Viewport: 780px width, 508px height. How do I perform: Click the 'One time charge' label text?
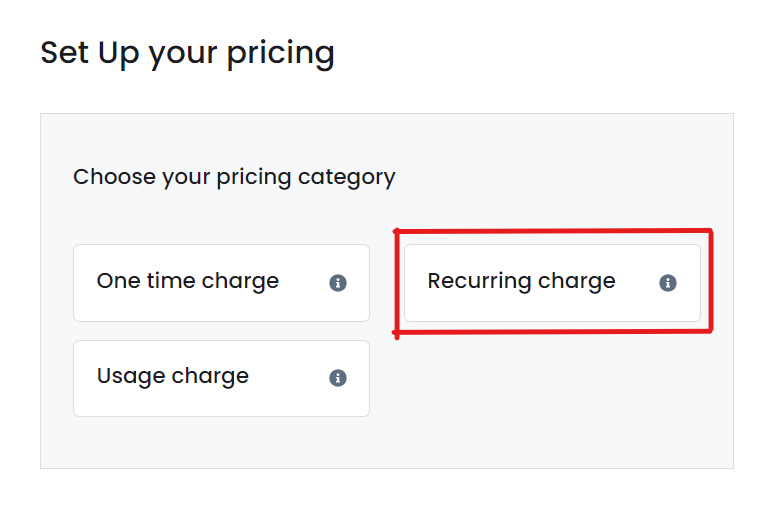(x=188, y=282)
